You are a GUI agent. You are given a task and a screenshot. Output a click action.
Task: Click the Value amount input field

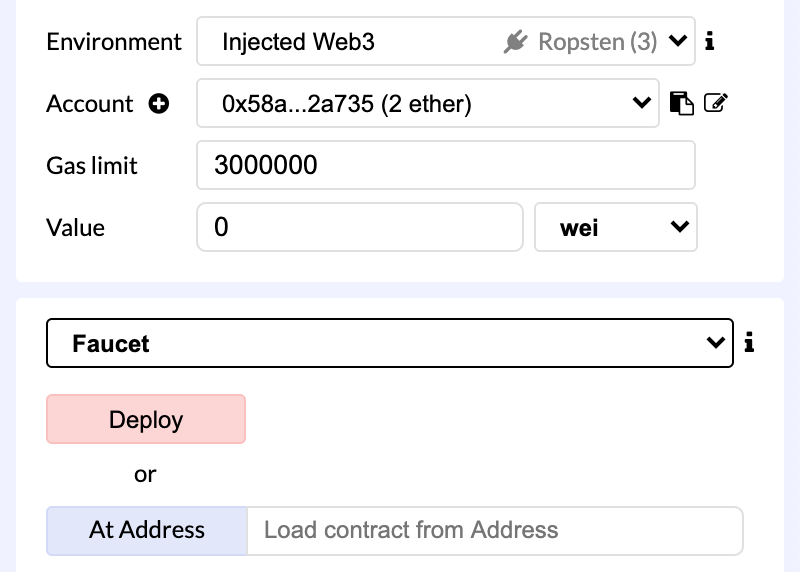[360, 227]
